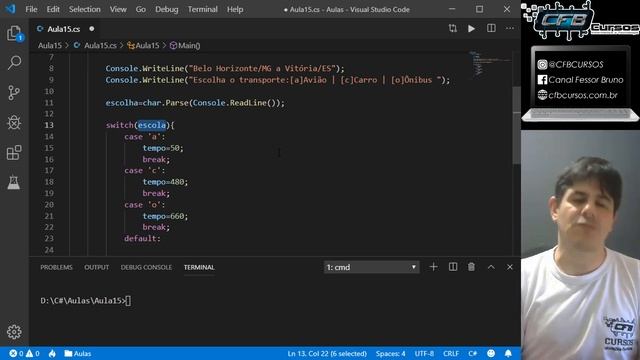Image resolution: width=640 pixels, height=360 pixels.
Task: Select the Aula15.cs editor tab
Action: 64,29
